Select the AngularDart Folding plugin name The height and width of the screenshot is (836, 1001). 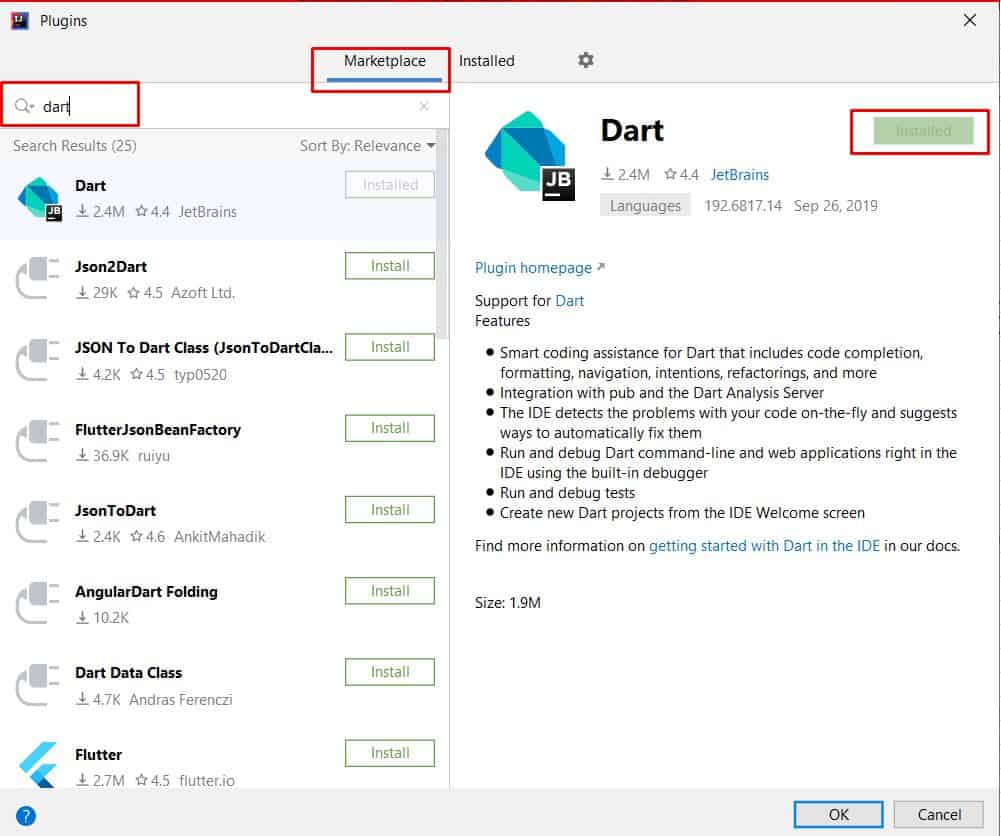[146, 592]
